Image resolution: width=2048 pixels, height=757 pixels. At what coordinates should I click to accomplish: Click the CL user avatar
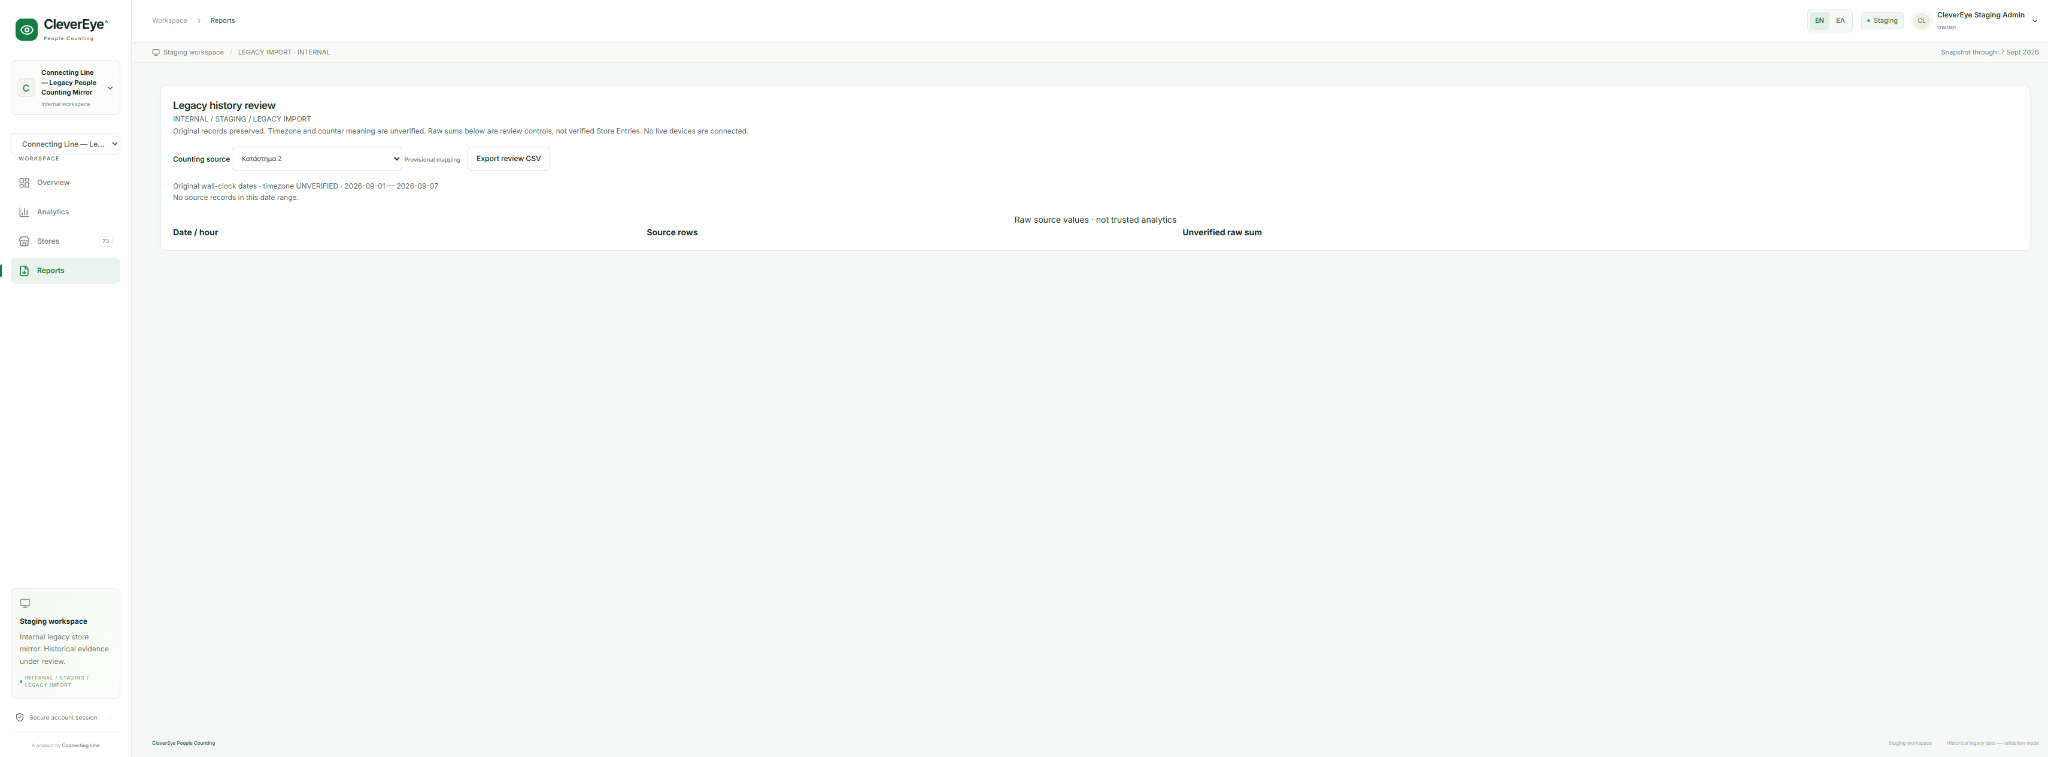pos(1921,21)
